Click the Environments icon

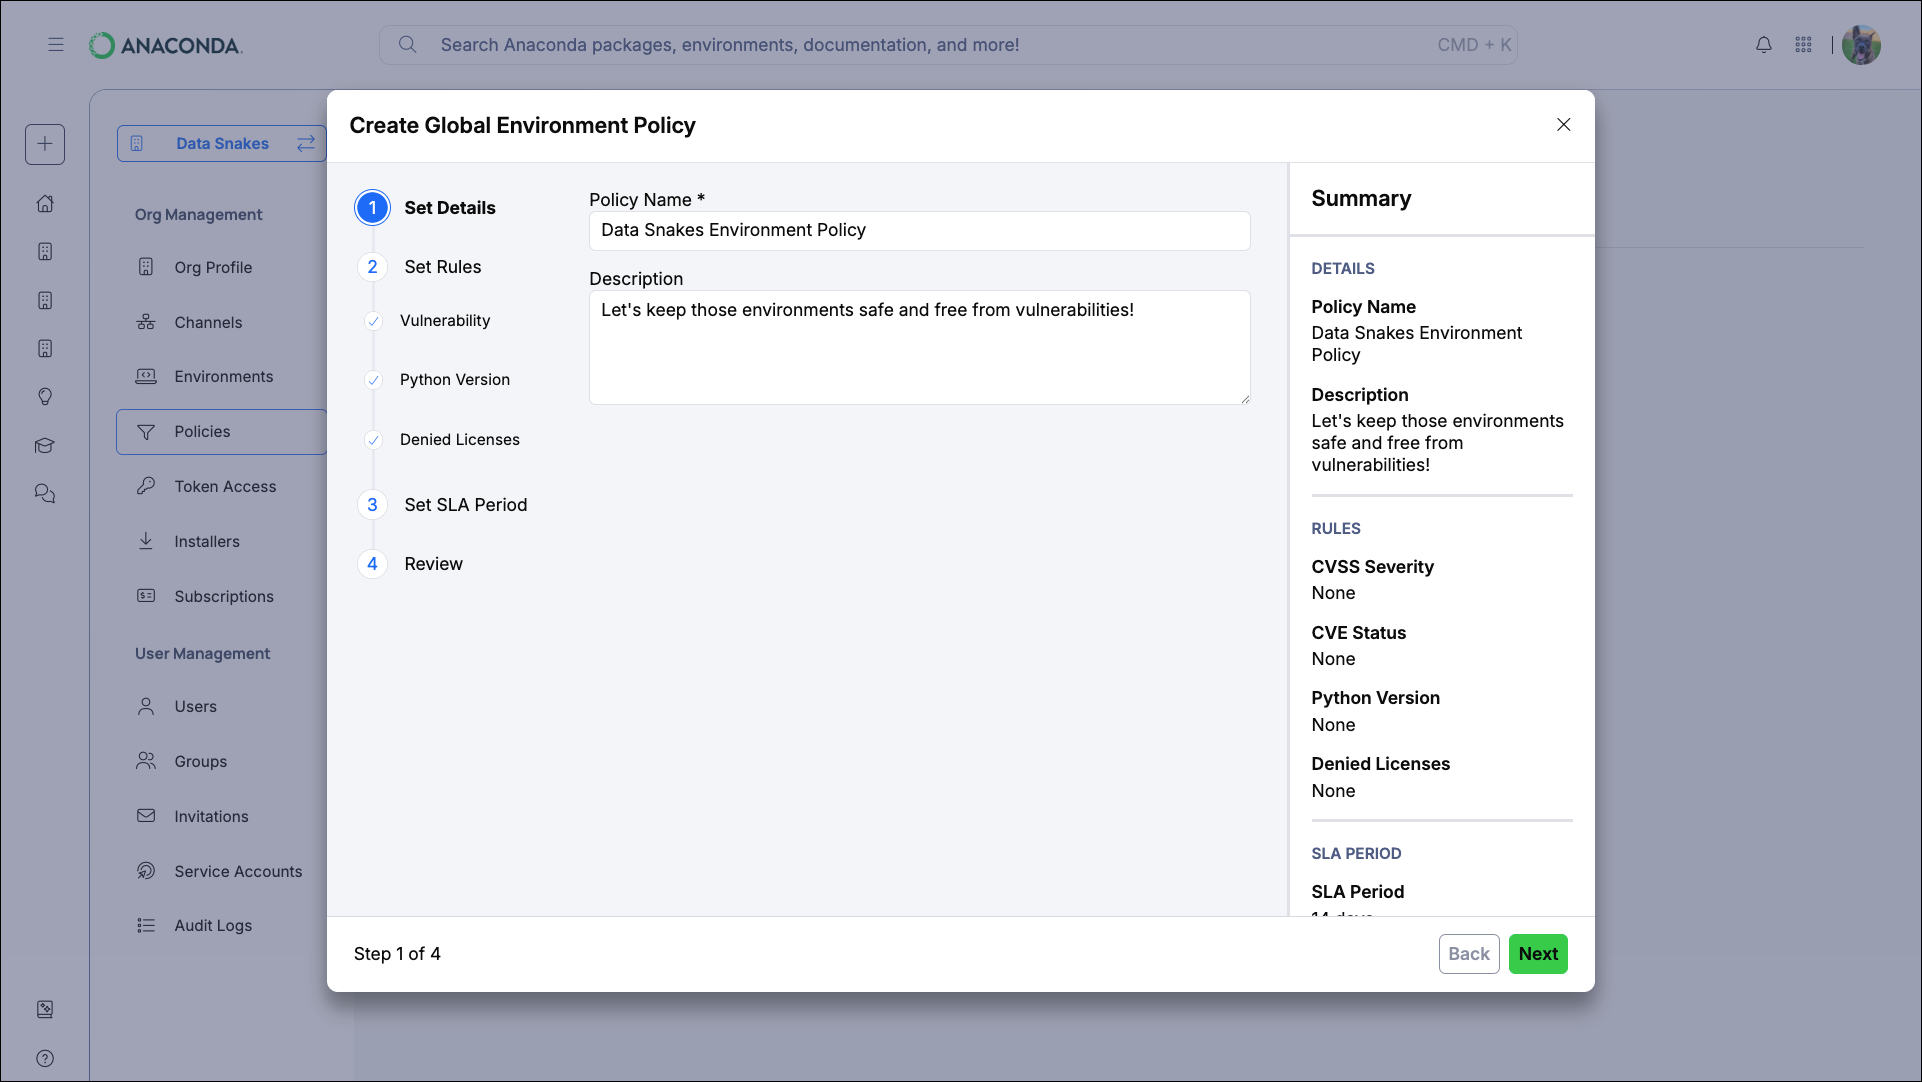146,376
